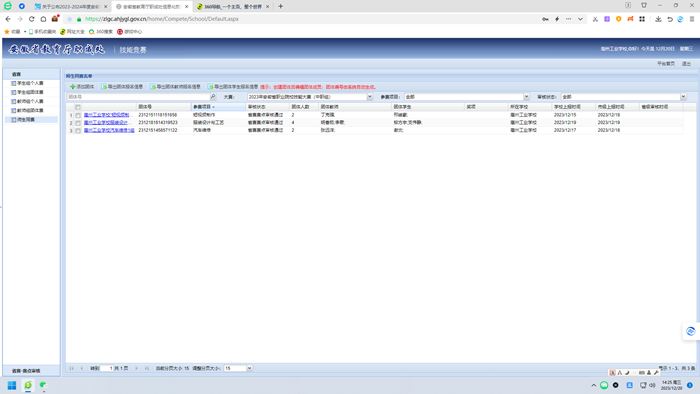Click the green plus 添加团体 button
This screenshot has width=700, height=394.
[82, 87]
